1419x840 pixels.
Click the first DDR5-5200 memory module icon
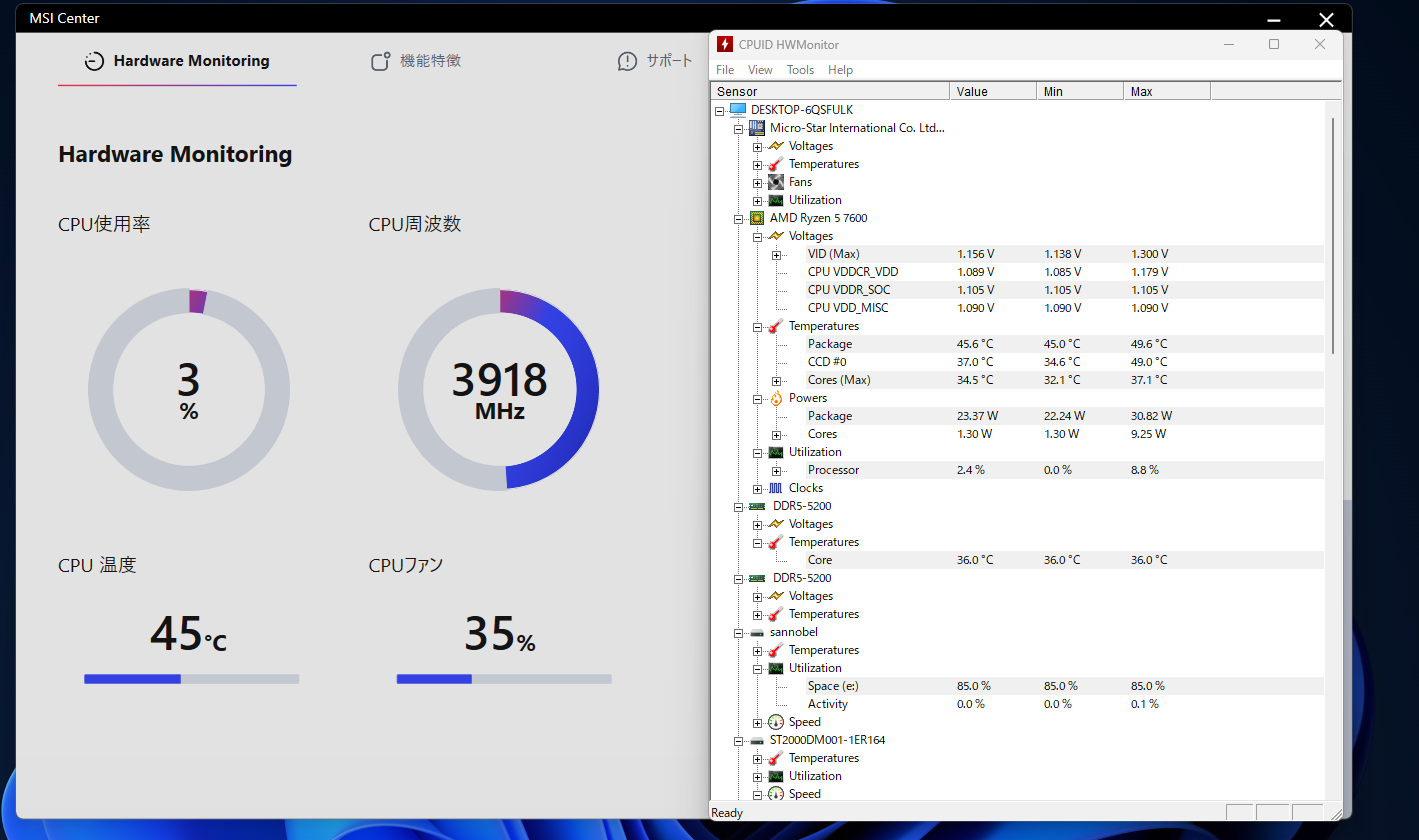click(757, 506)
